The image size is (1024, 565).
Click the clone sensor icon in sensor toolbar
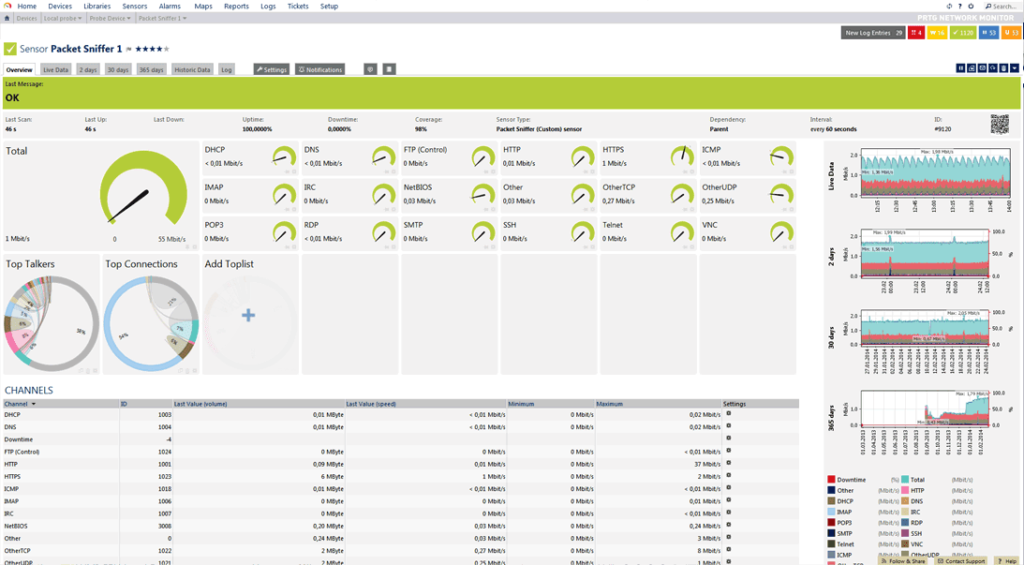tap(972, 68)
